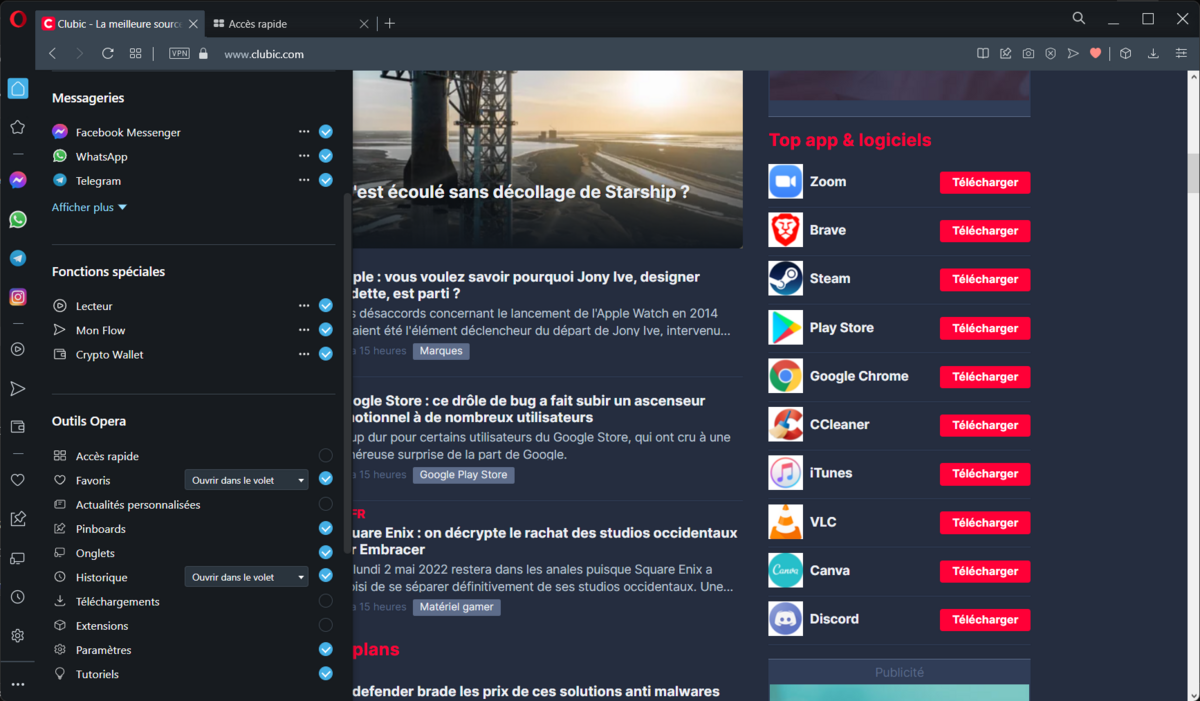
Task: Click the CCleaner app icon
Action: [x=785, y=424]
